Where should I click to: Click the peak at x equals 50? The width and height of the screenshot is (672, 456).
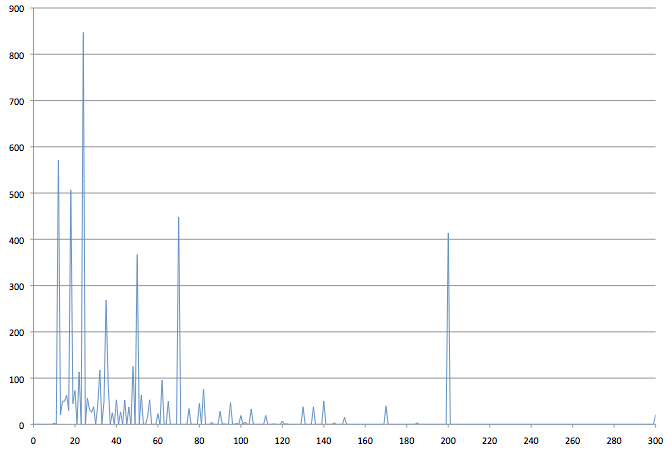(137, 255)
